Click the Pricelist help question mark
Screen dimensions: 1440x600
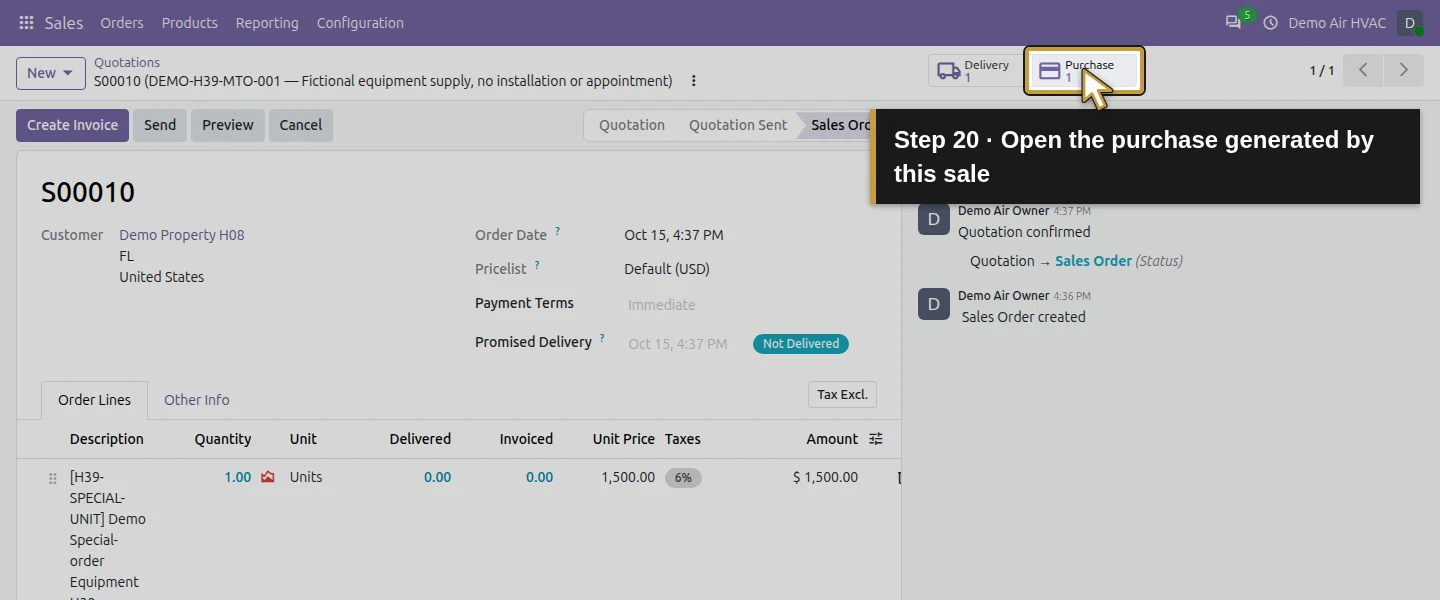click(x=537, y=265)
